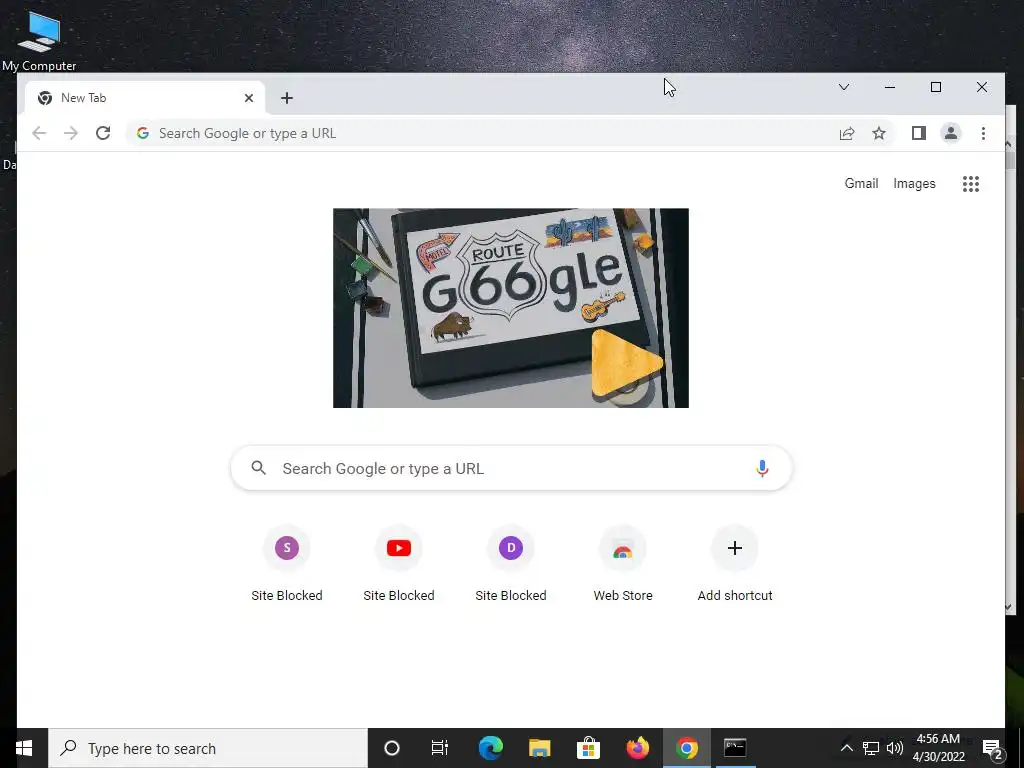Click the page vertical scrollbar down arrow
1024x768 pixels.
pos(1008,607)
